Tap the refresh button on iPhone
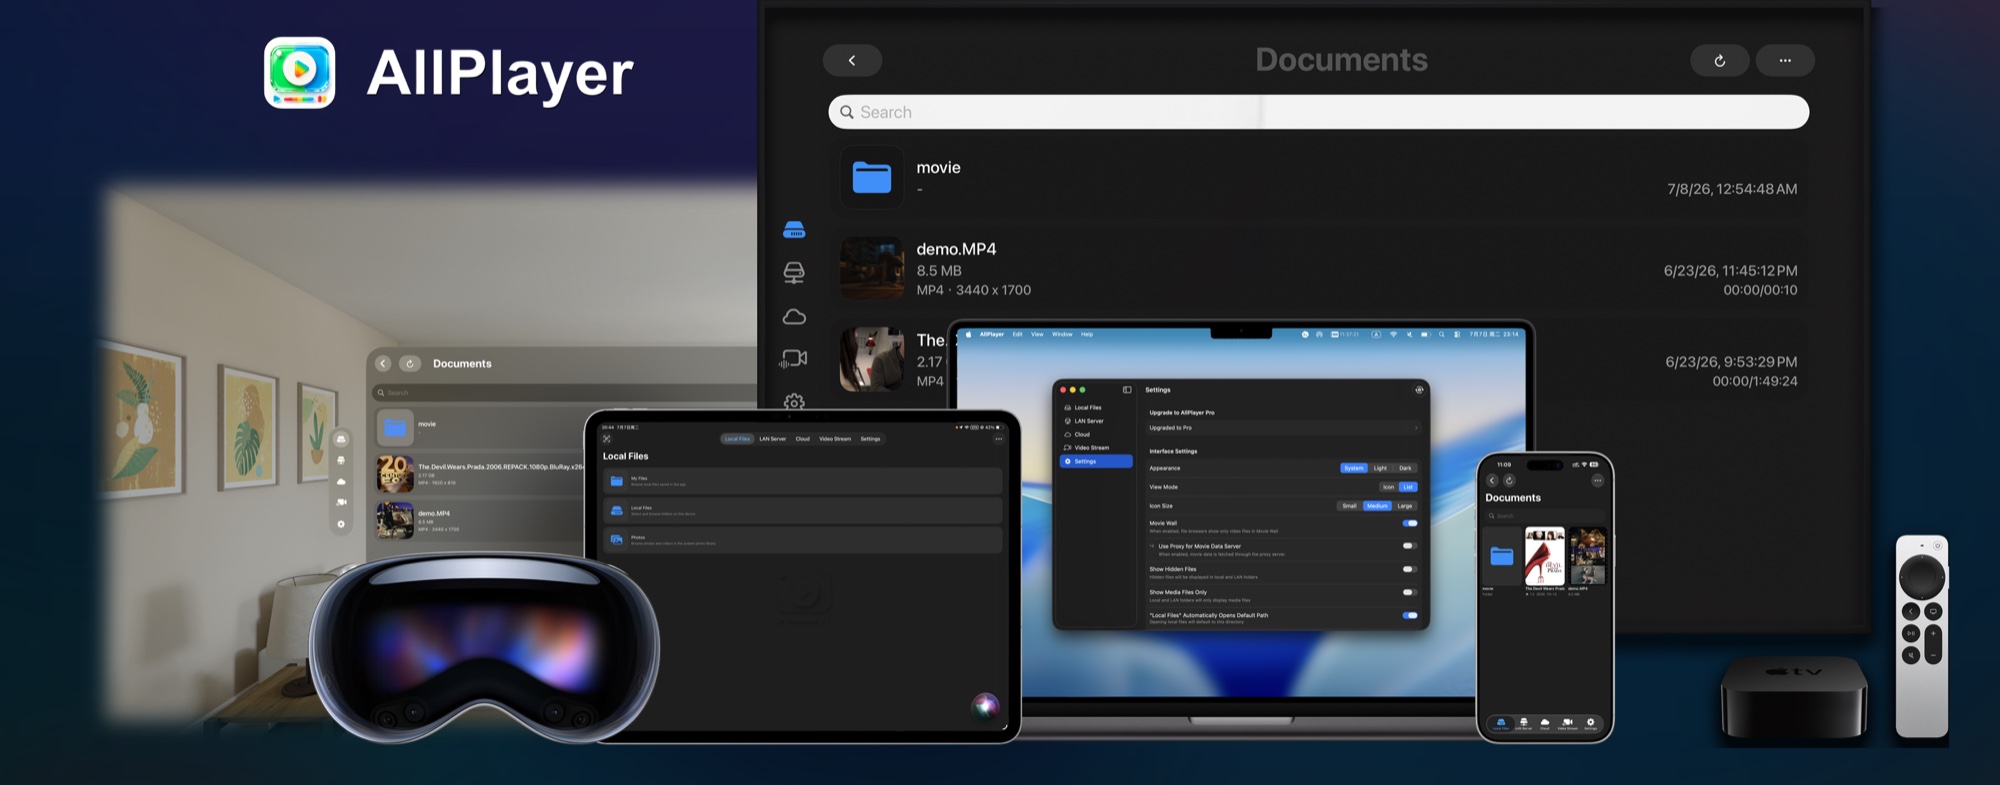Image resolution: width=2000 pixels, height=785 pixels. point(1509,480)
